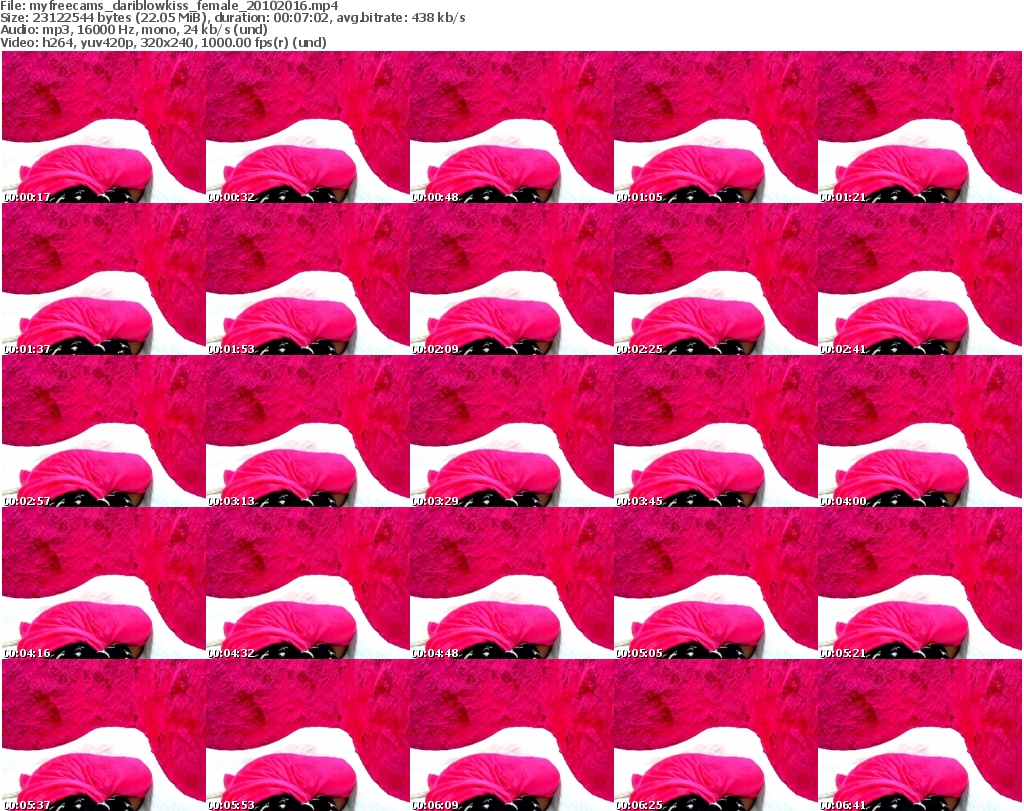Open the frame at 00:02:09
Screen dimensions: 1024x811
[x=511, y=279]
